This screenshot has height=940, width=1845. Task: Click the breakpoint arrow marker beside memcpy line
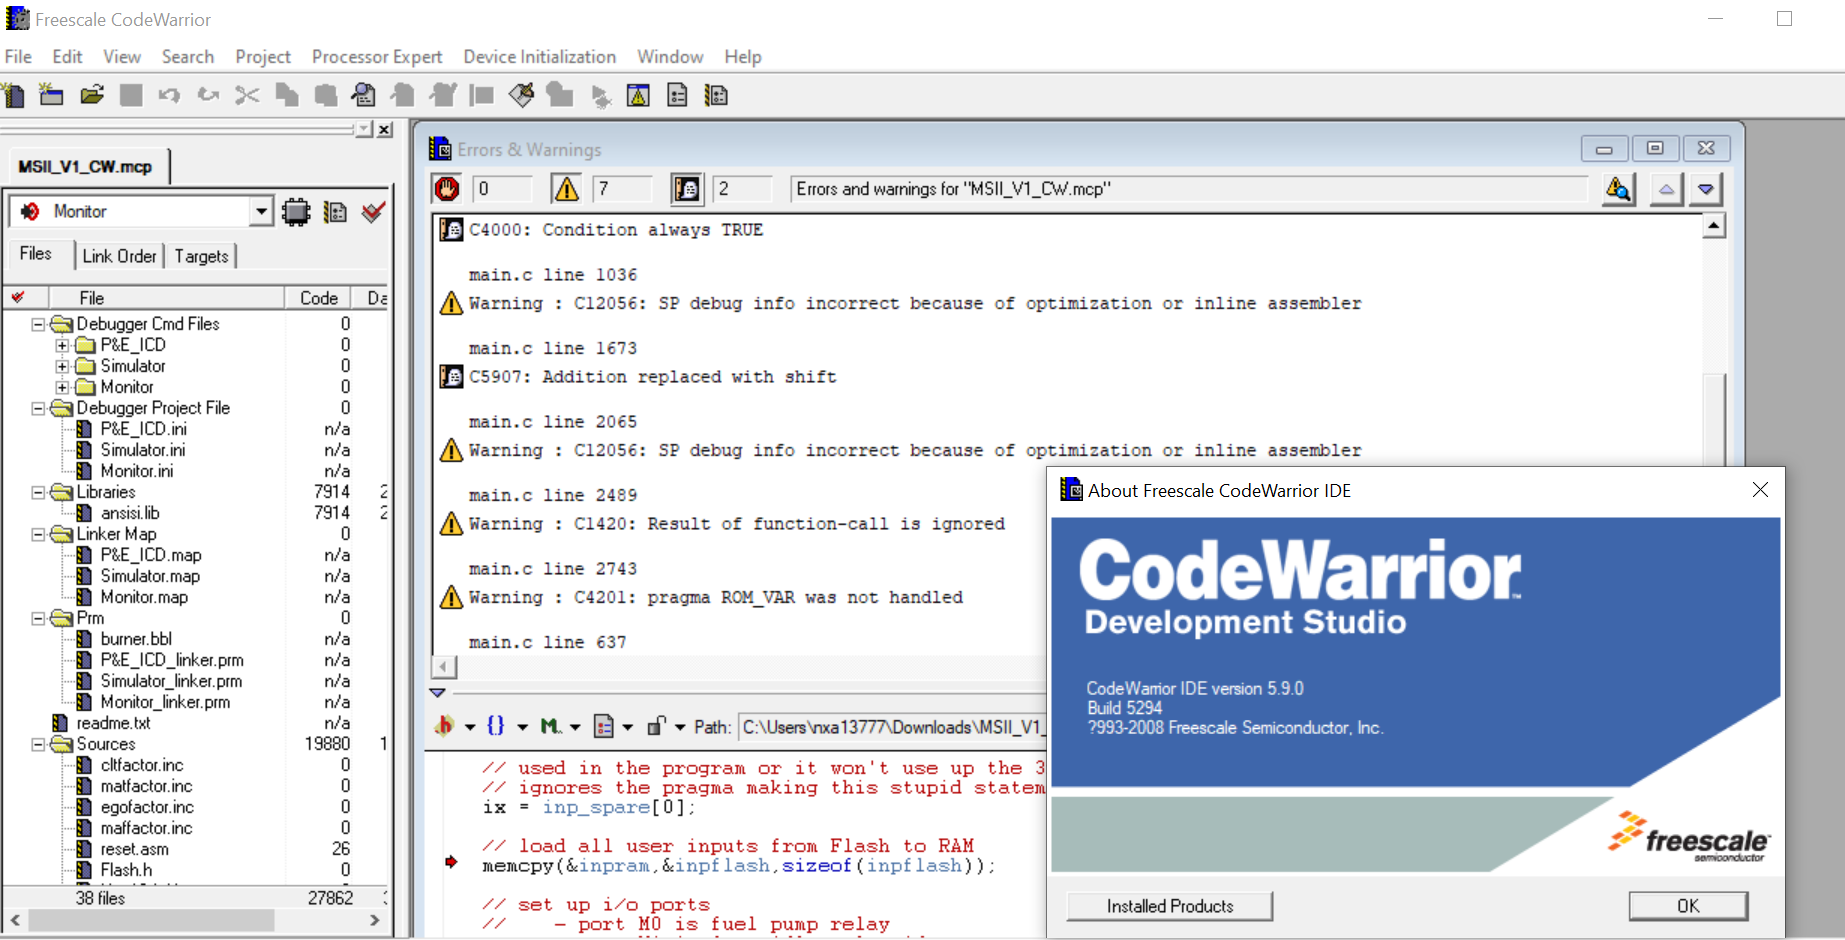point(451,861)
